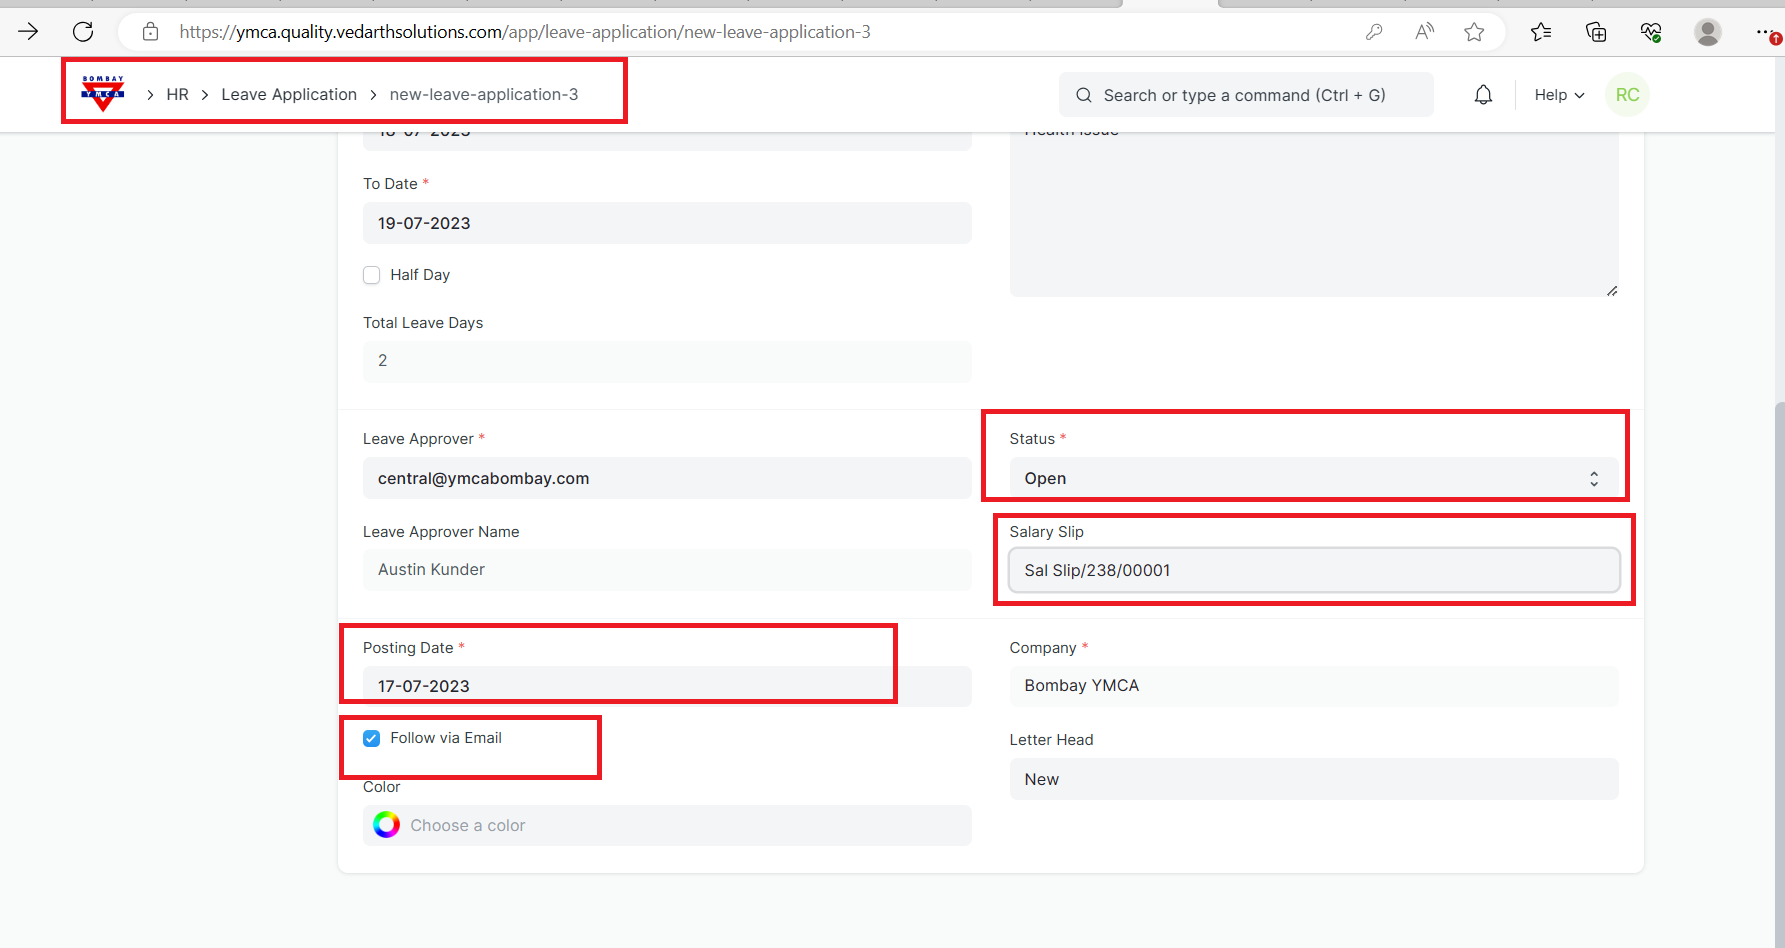
Task: Open the browser favorites list icon
Action: [x=1541, y=32]
